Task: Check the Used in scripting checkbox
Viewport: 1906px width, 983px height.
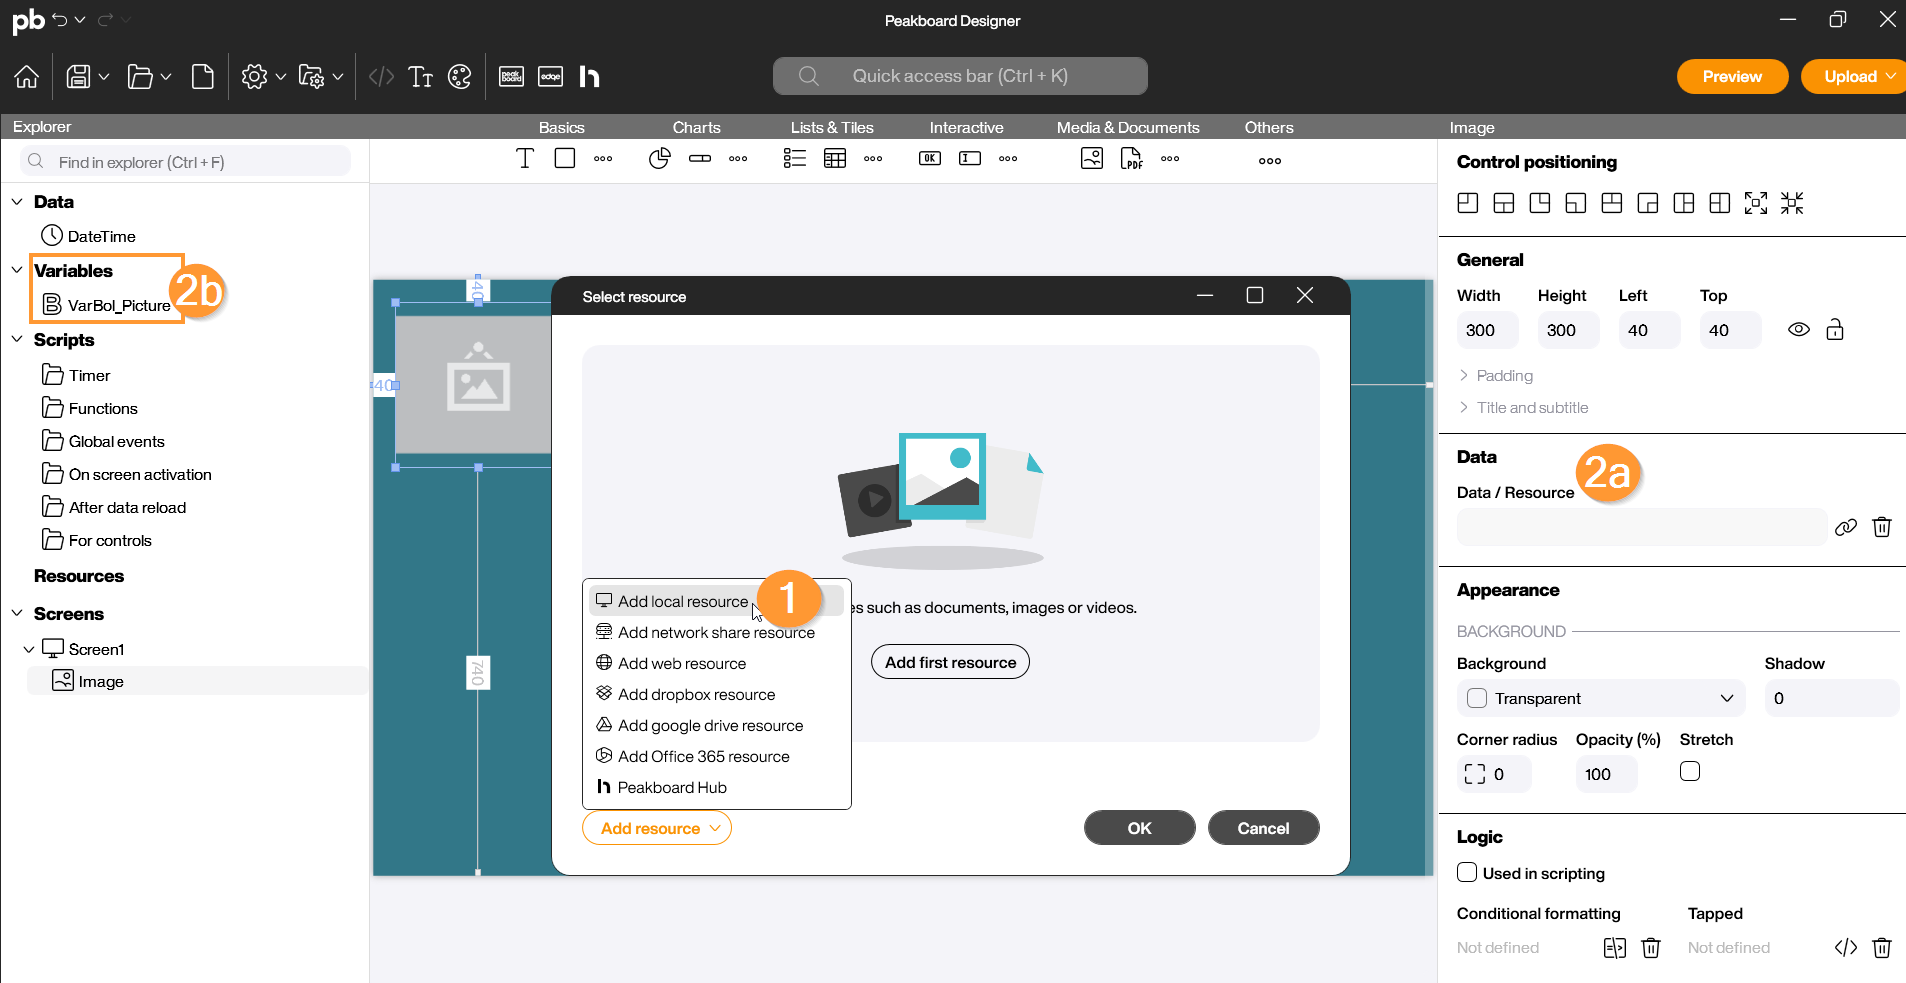Action: click(x=1467, y=872)
